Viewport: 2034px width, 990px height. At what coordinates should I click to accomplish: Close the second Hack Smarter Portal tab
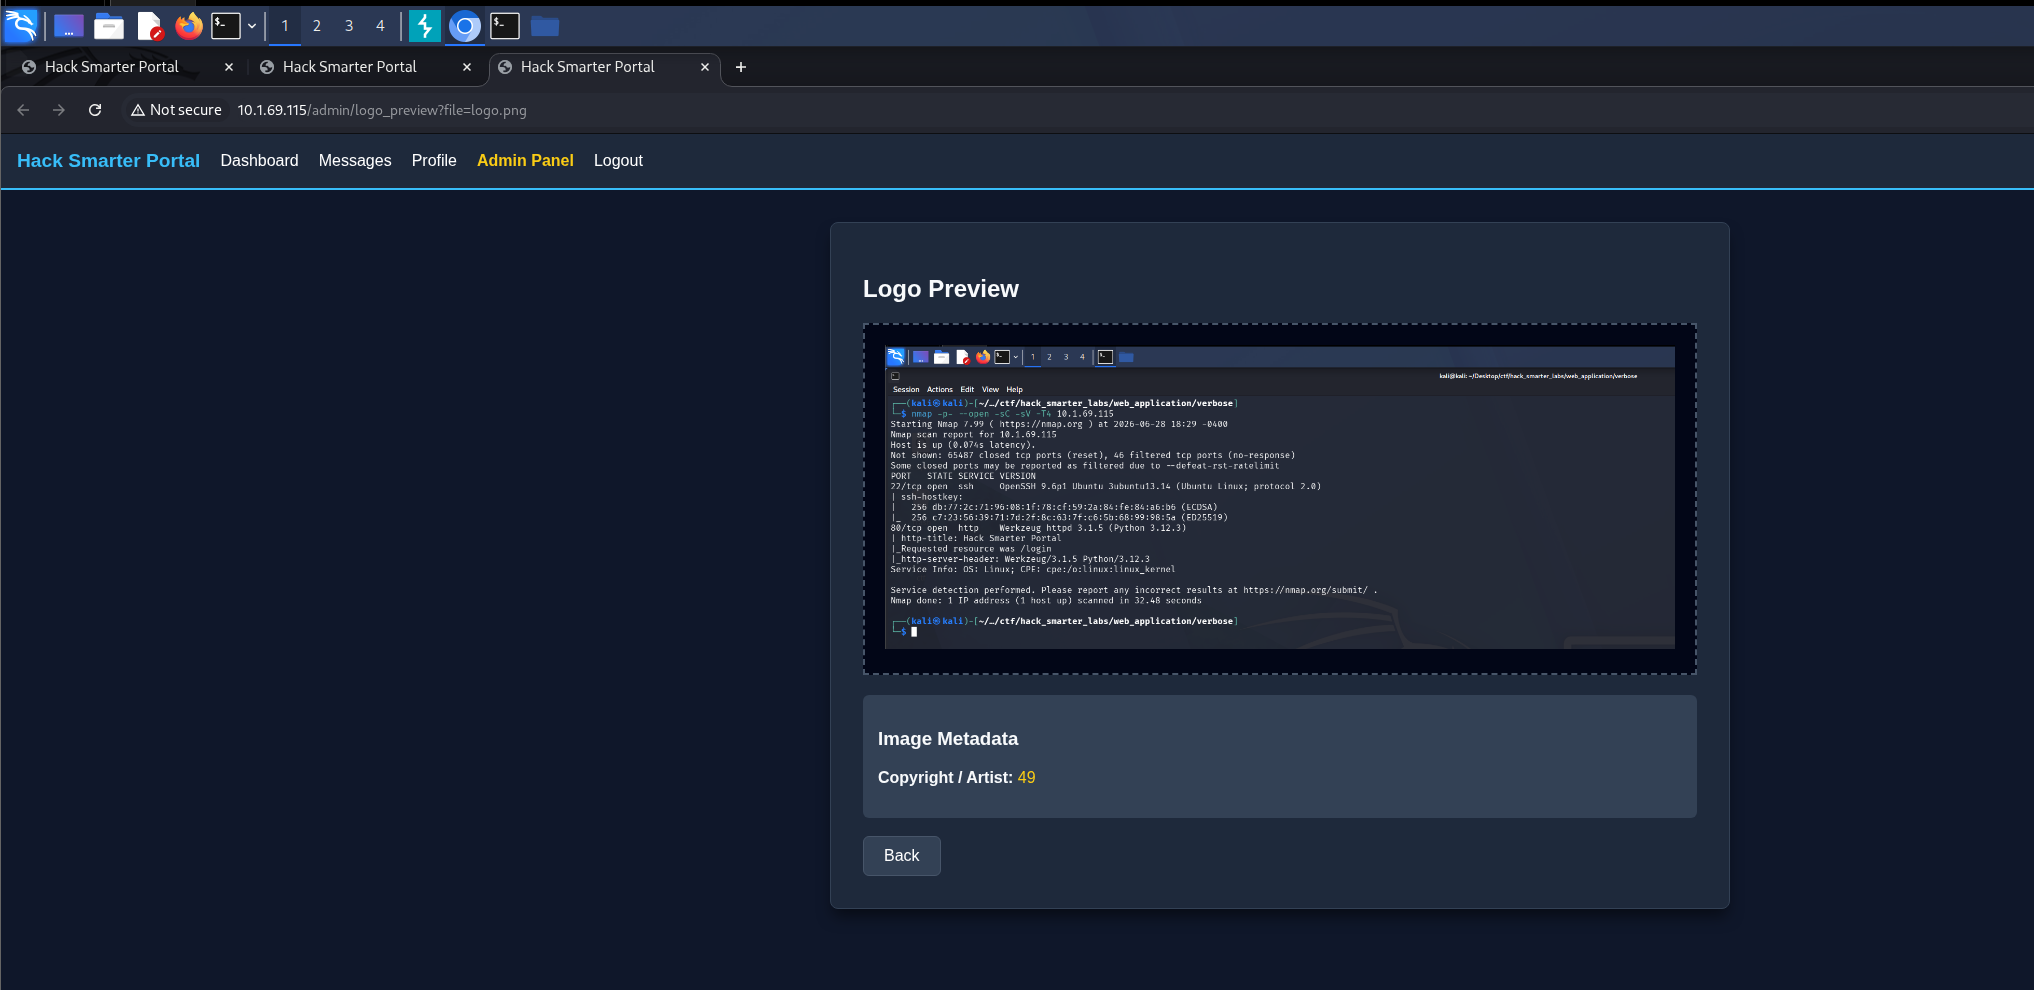[x=467, y=67]
